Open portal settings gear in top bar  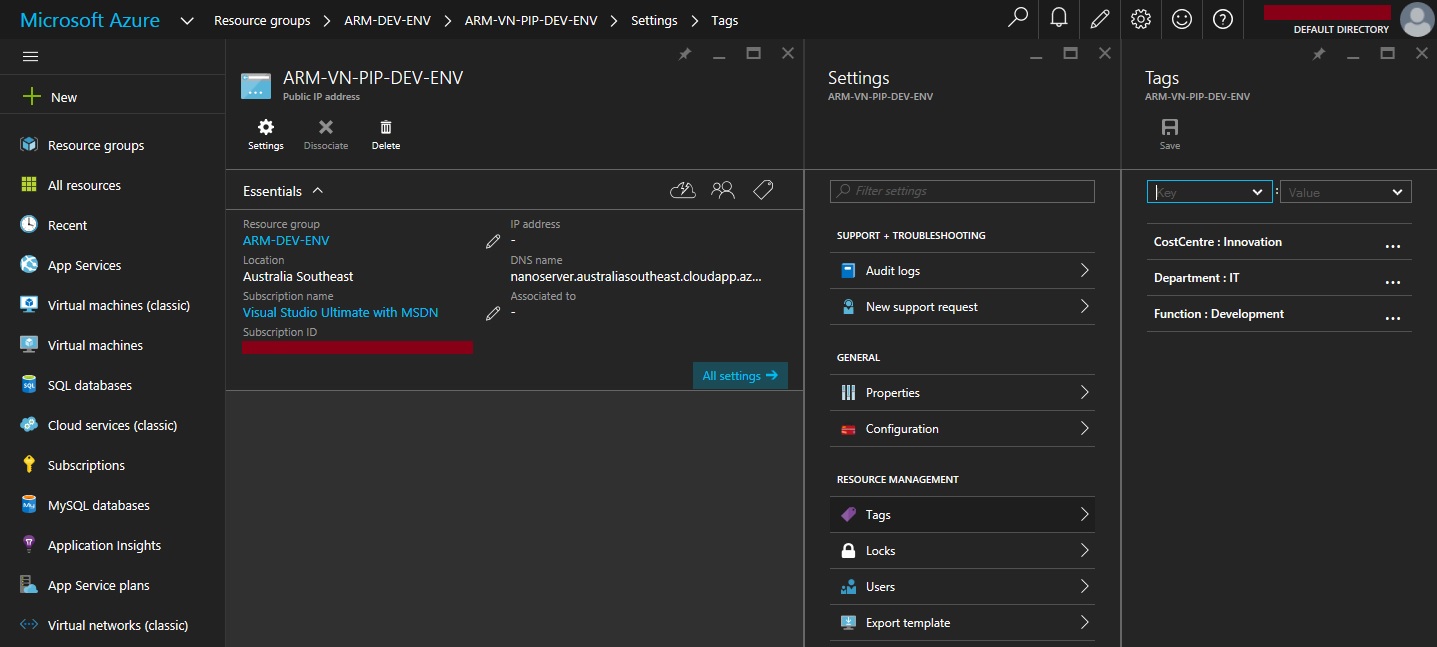pyautogui.click(x=1141, y=19)
